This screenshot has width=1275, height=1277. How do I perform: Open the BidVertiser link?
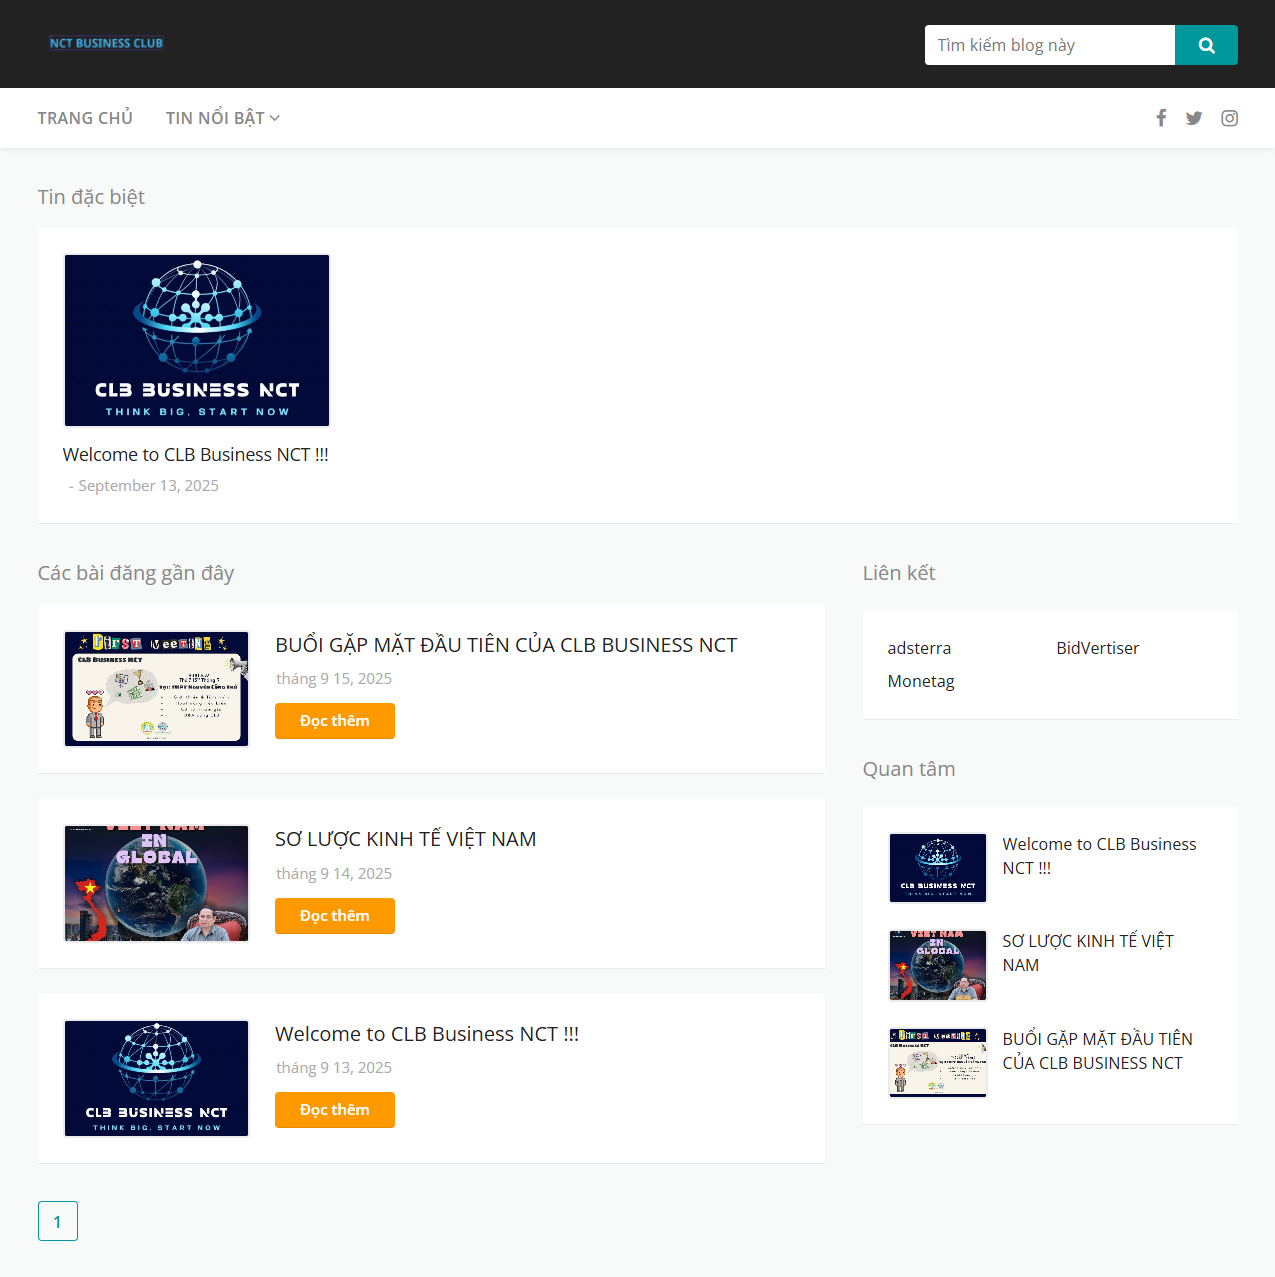(x=1097, y=648)
